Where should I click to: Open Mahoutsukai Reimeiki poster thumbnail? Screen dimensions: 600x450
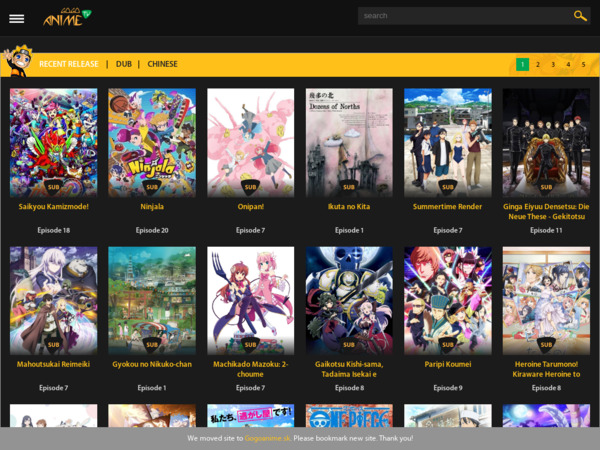[54, 301]
